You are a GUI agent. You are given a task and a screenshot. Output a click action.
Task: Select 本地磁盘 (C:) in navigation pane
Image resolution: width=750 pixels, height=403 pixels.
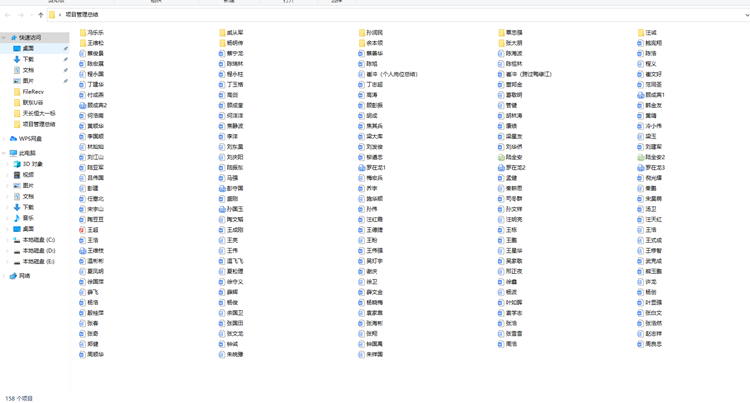[x=38, y=240]
